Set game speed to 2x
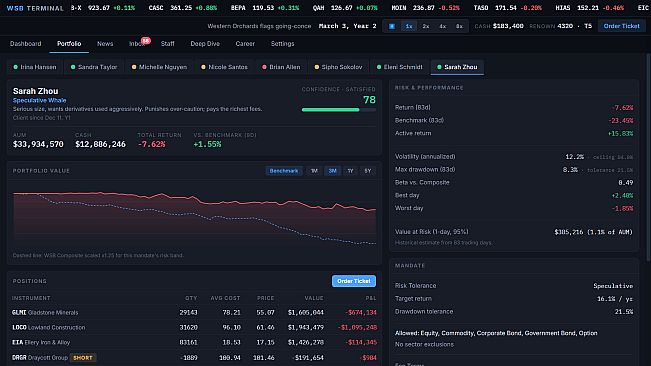The height and width of the screenshot is (366, 651). coord(426,26)
